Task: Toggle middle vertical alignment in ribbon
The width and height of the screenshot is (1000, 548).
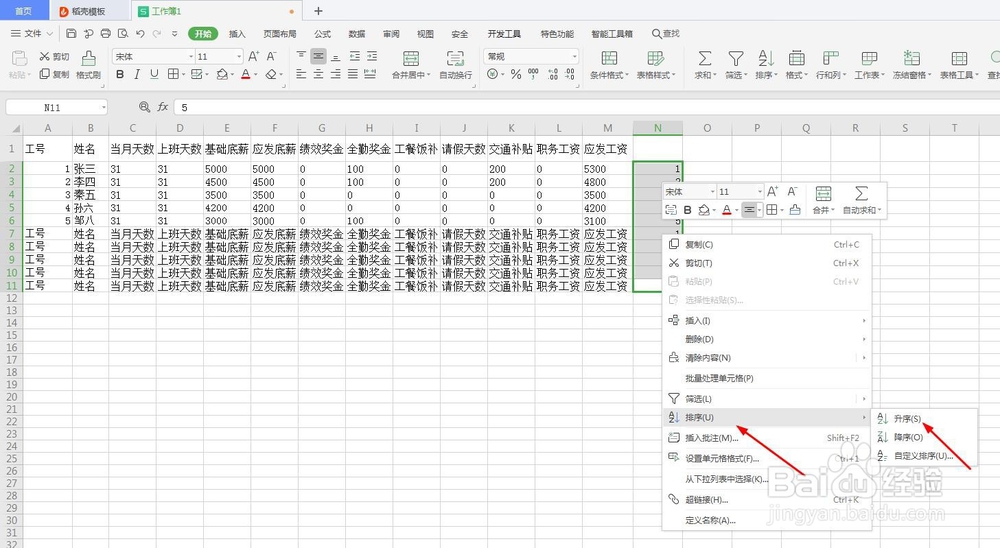Action: tap(318, 56)
